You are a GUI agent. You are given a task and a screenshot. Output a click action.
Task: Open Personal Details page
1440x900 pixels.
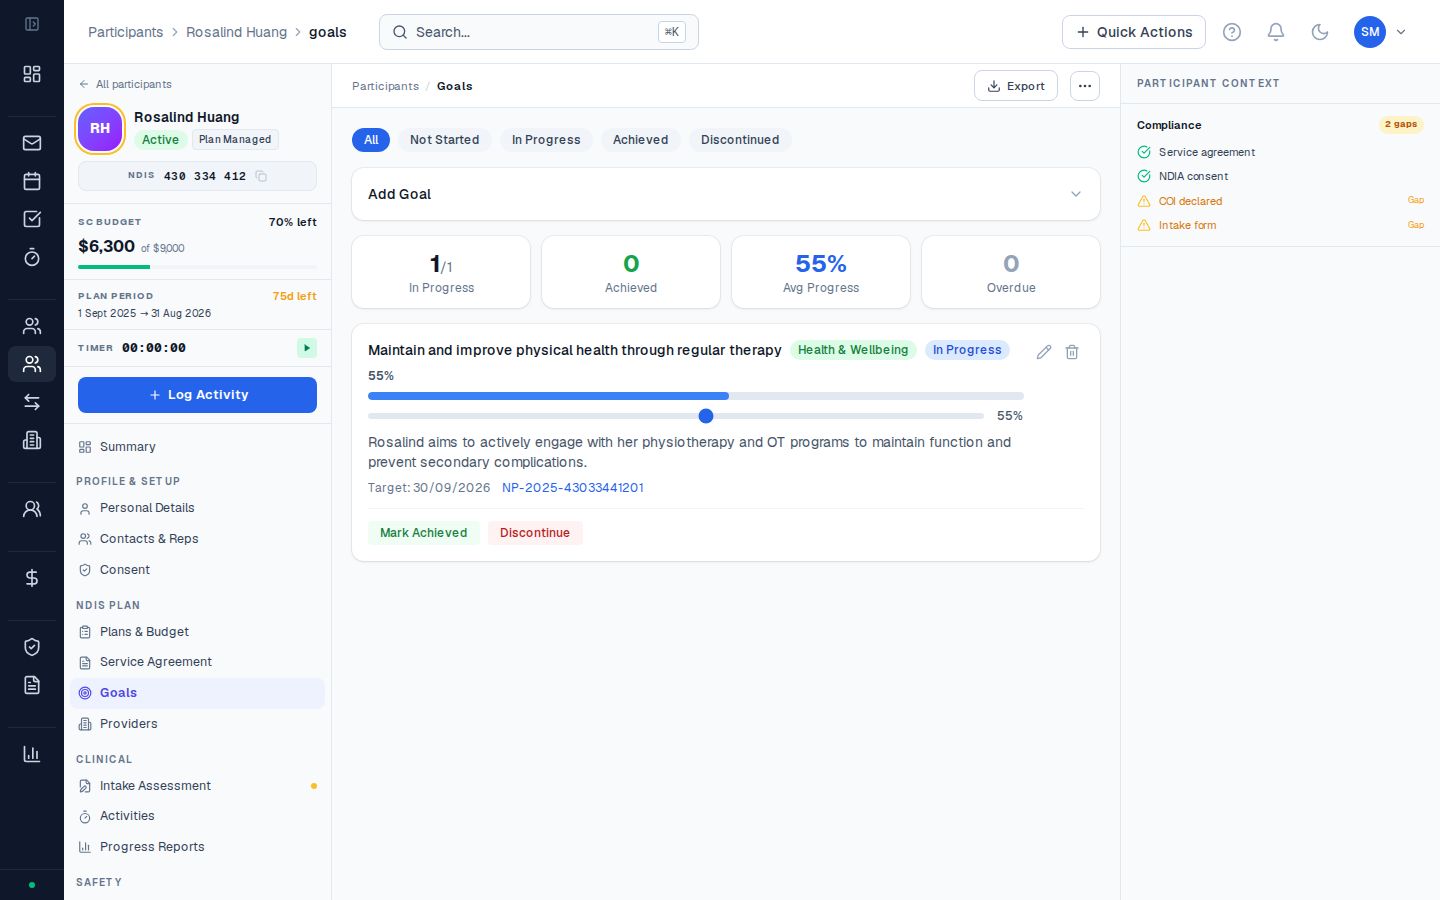pyautogui.click(x=198, y=508)
